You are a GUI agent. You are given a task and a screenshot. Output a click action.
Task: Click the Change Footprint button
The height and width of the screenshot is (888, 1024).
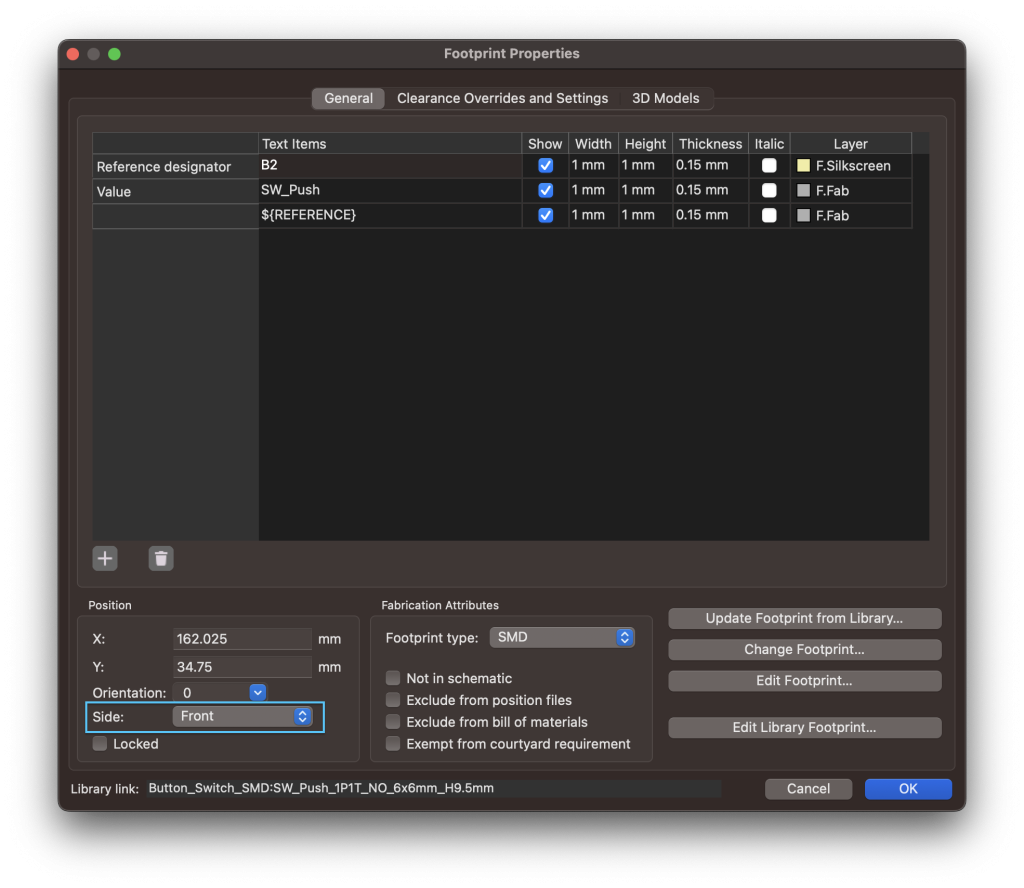coord(805,650)
